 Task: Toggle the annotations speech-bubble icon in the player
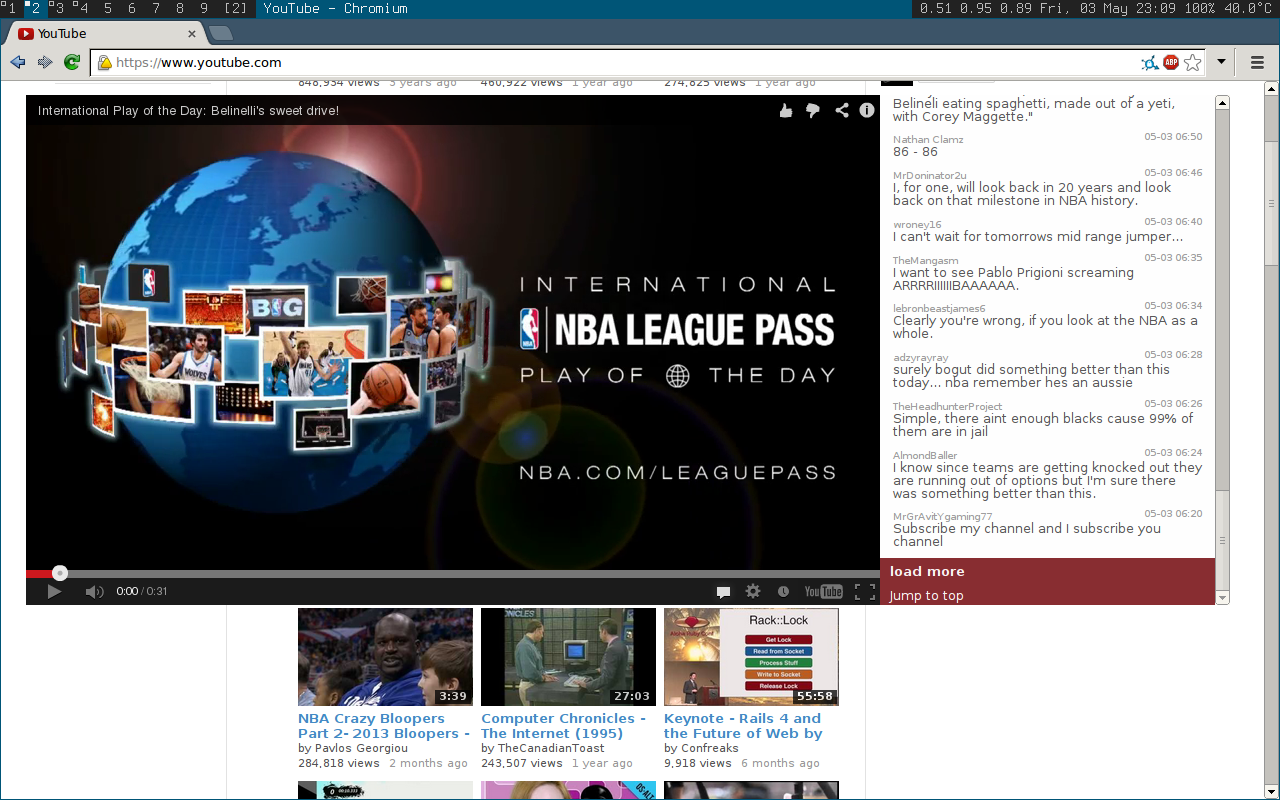point(723,592)
